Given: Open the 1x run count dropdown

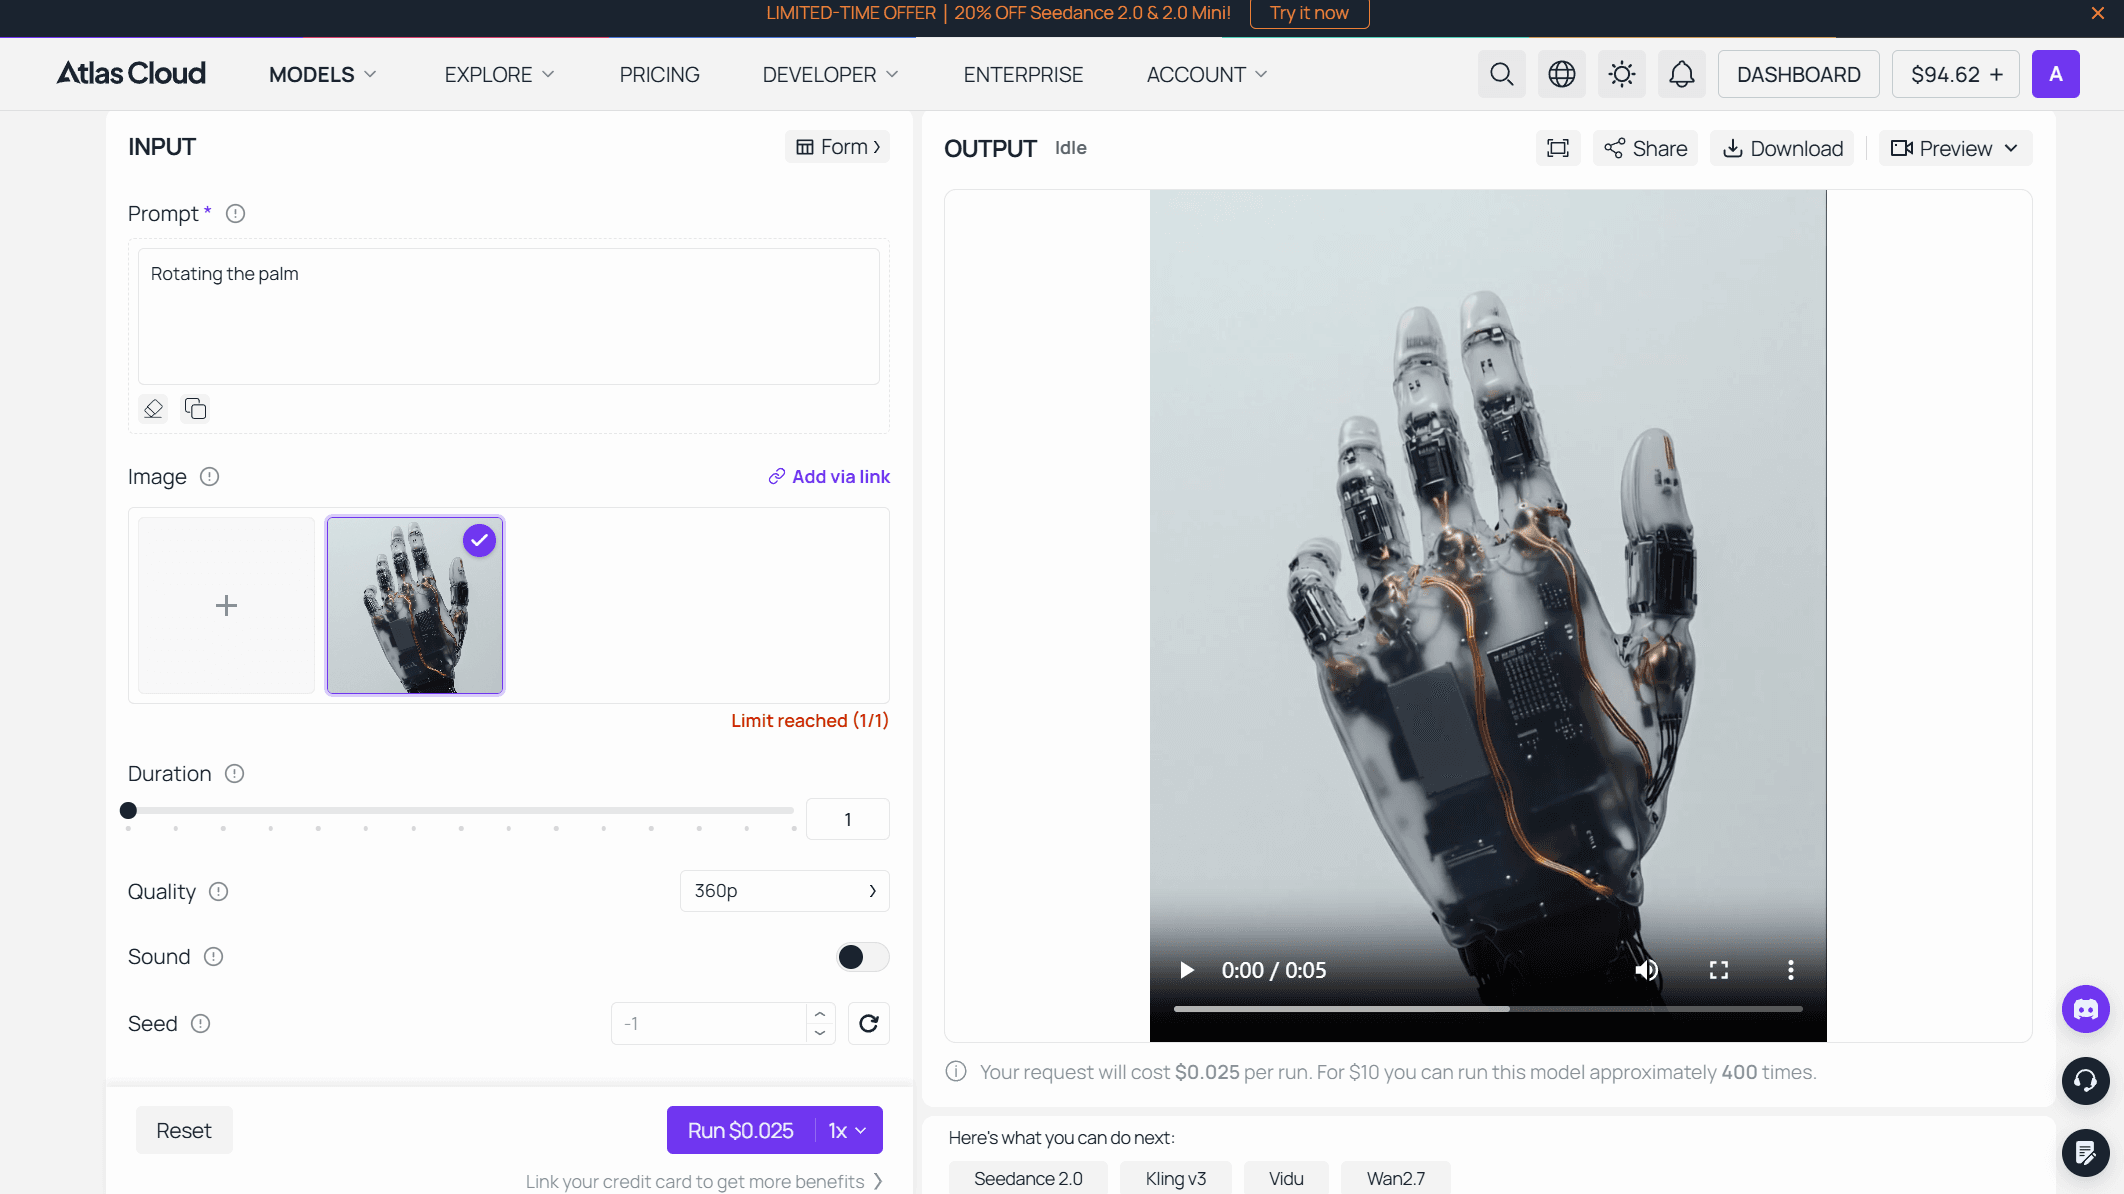Looking at the screenshot, I should [847, 1130].
